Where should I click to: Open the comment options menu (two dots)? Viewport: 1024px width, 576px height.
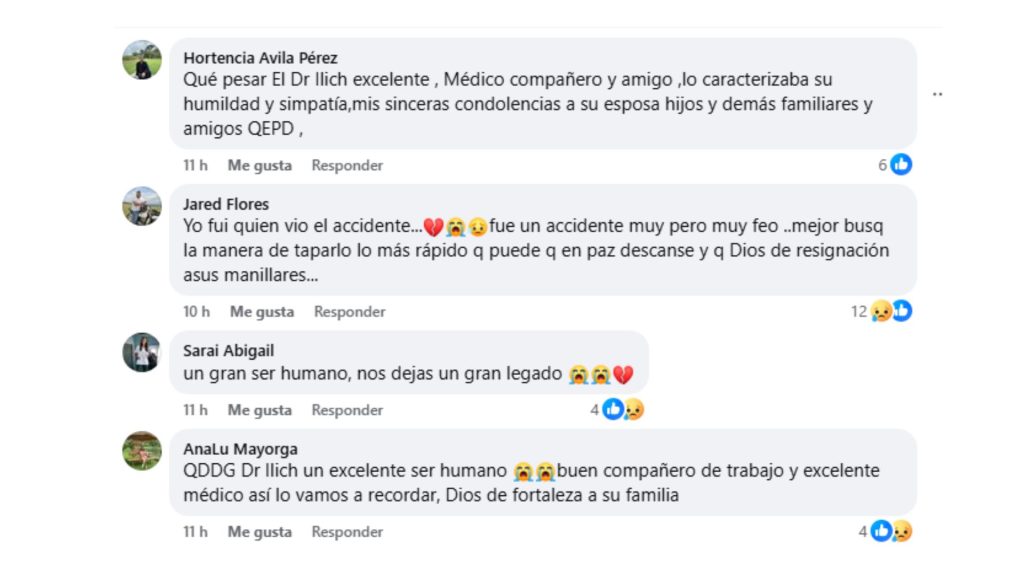click(x=938, y=93)
